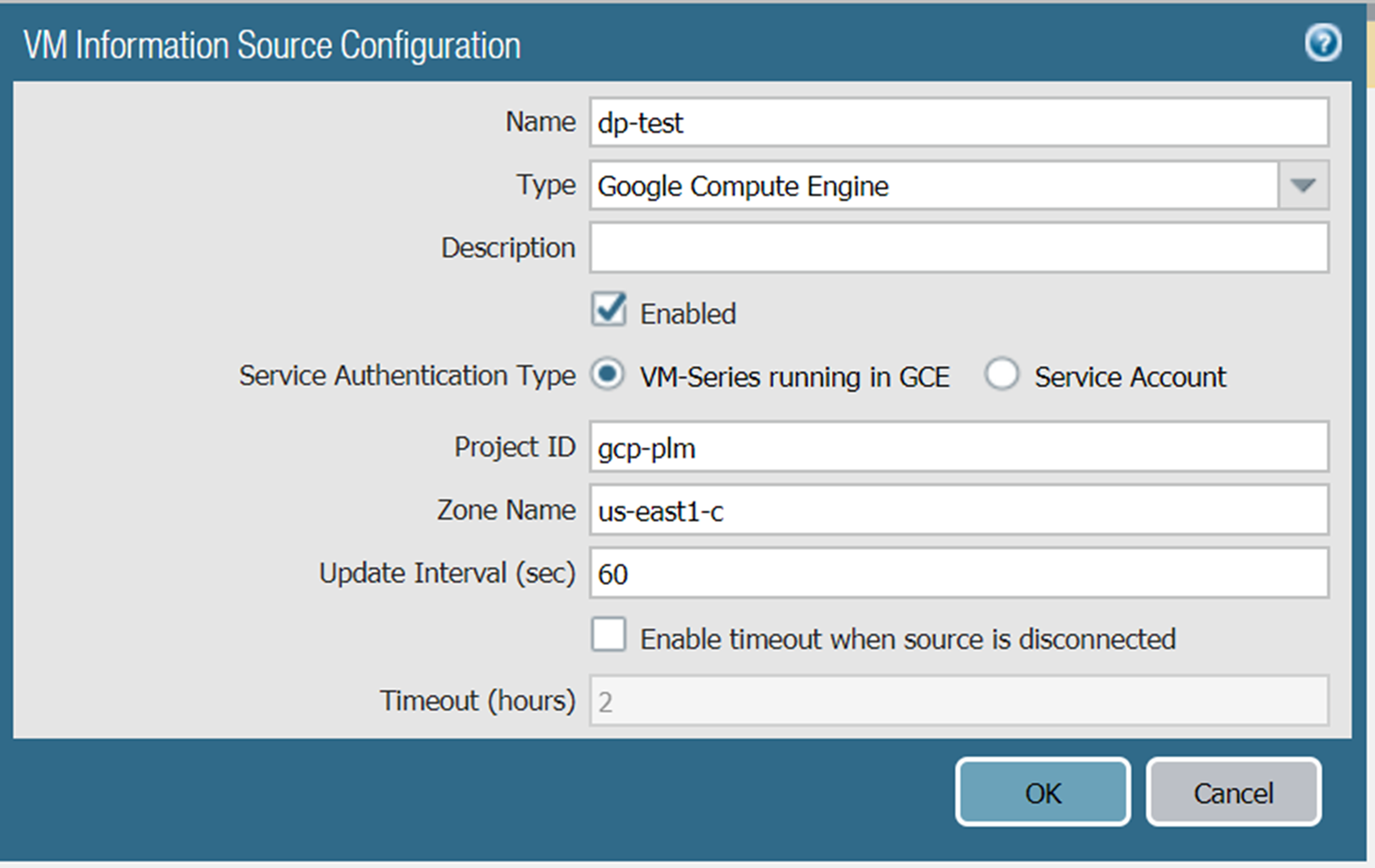Click the Project ID field
Screen dimensions: 1375x868
pos(958,447)
